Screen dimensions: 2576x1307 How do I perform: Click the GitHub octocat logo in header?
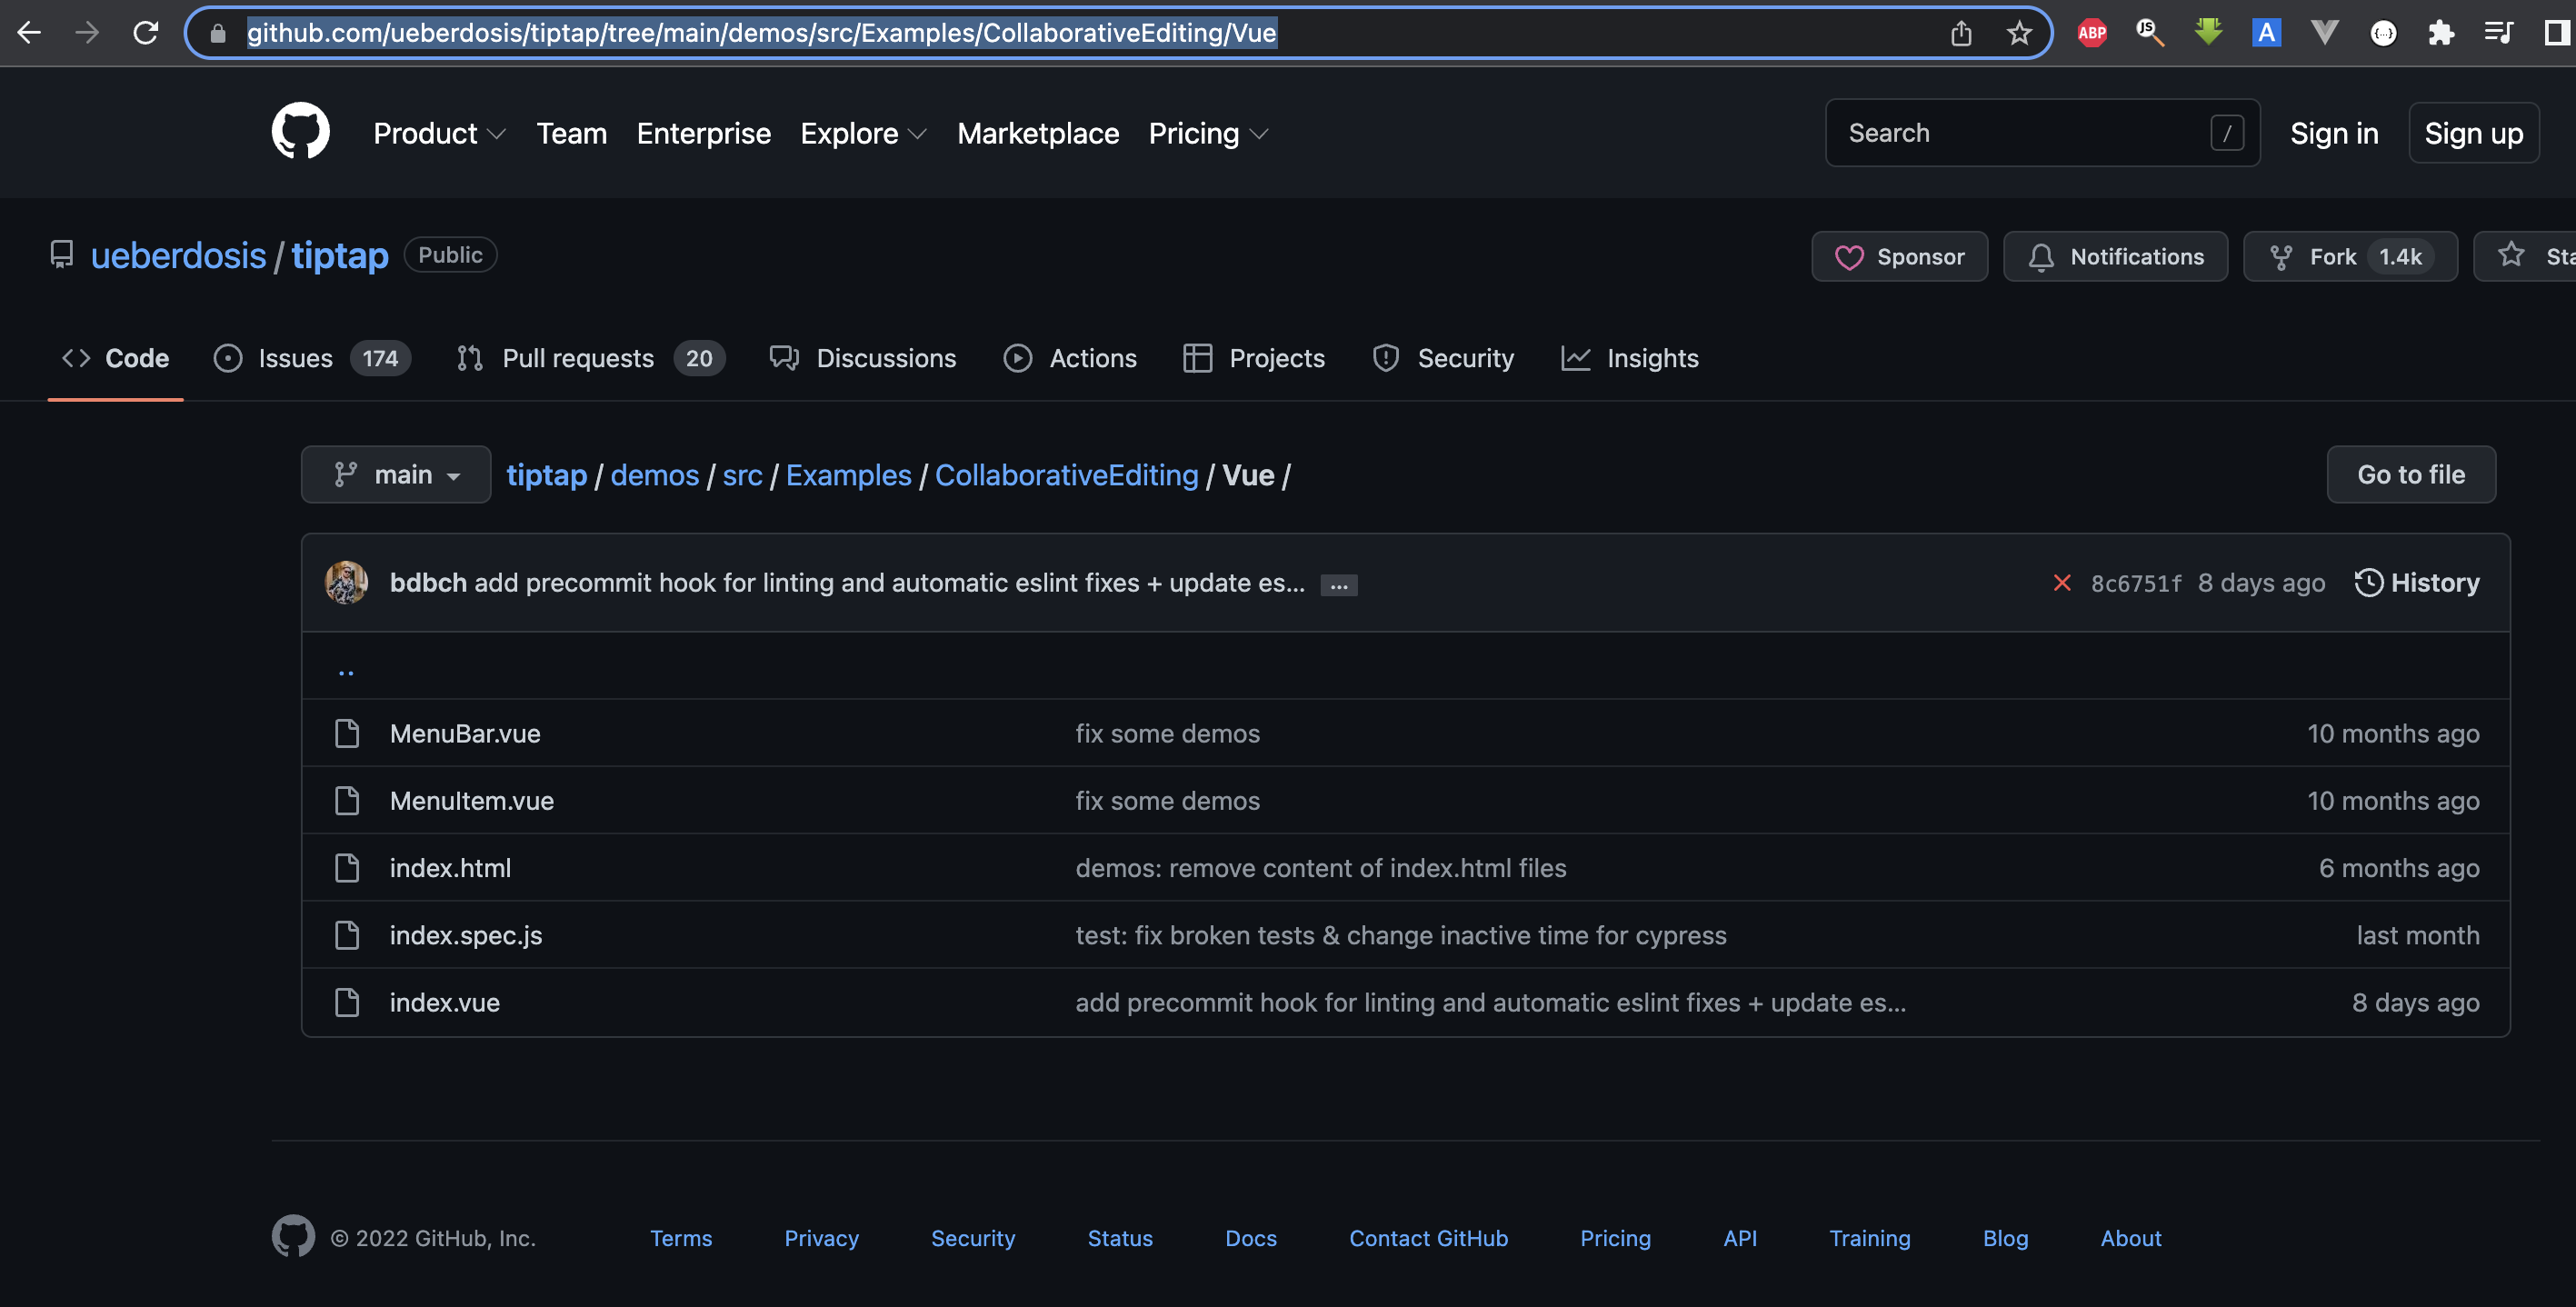pyautogui.click(x=300, y=131)
